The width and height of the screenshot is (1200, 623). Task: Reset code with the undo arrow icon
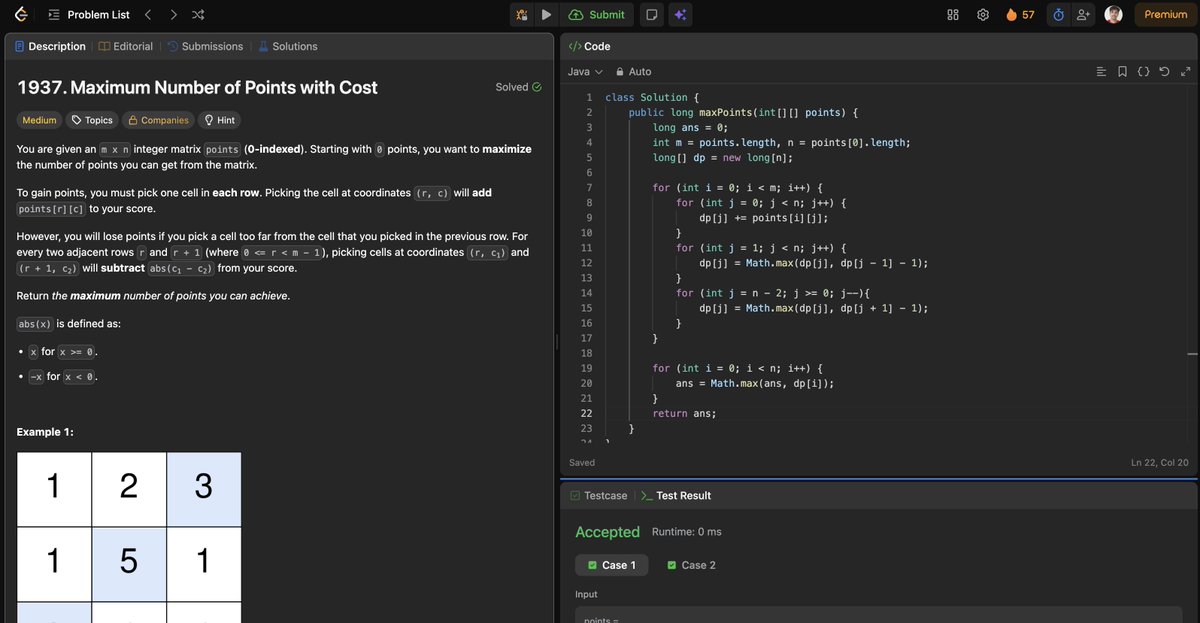point(1165,72)
